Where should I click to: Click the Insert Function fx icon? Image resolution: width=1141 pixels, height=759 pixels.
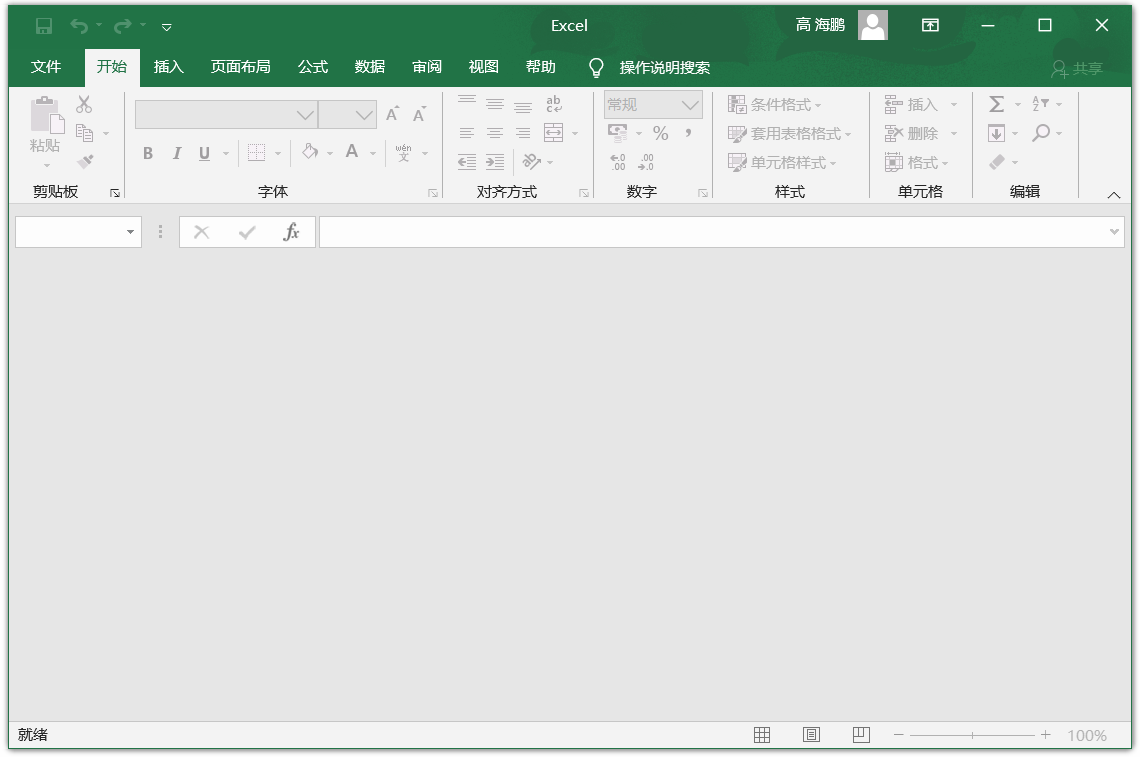(291, 232)
